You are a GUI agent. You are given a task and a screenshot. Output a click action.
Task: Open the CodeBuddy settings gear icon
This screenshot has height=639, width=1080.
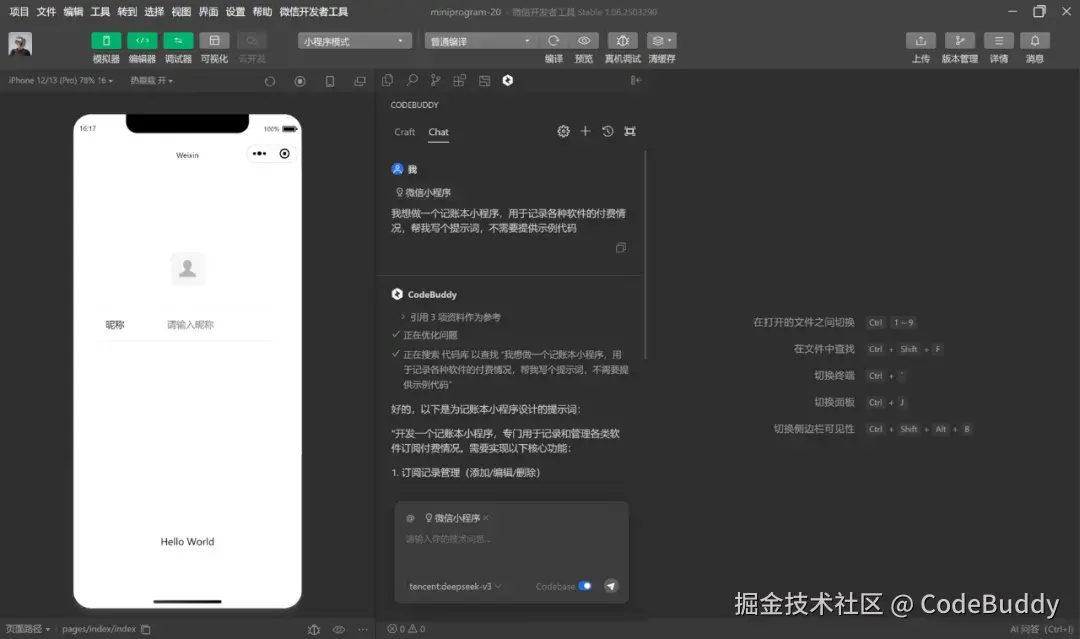click(x=563, y=130)
